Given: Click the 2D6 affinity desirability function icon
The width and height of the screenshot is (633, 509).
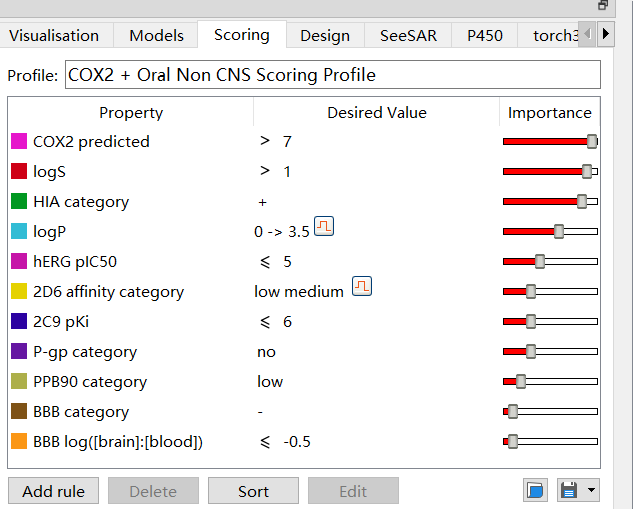Looking at the screenshot, I should 362,287.
